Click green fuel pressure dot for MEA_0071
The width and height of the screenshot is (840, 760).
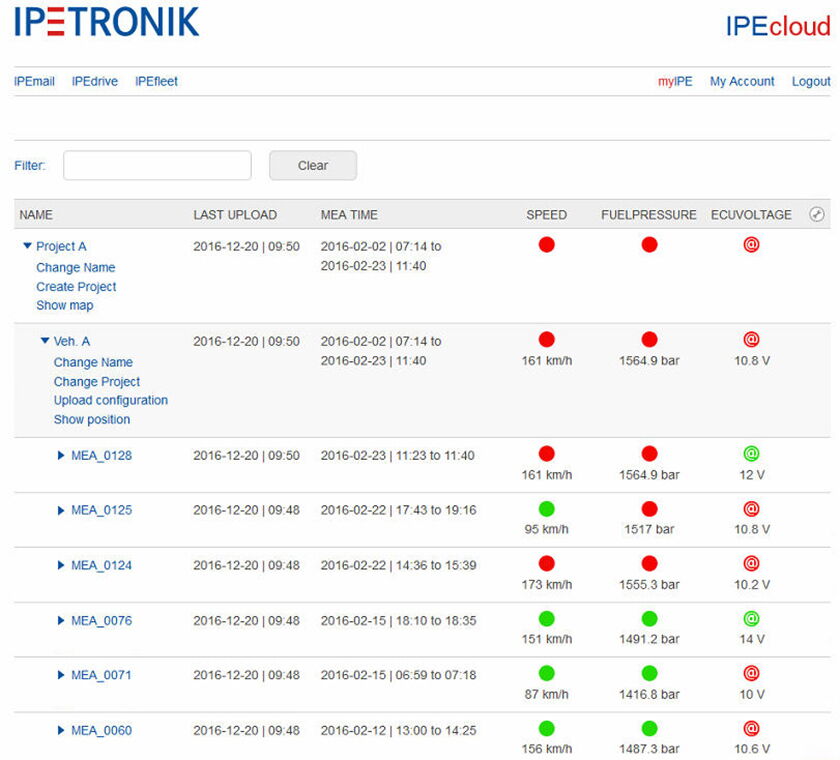(x=649, y=674)
